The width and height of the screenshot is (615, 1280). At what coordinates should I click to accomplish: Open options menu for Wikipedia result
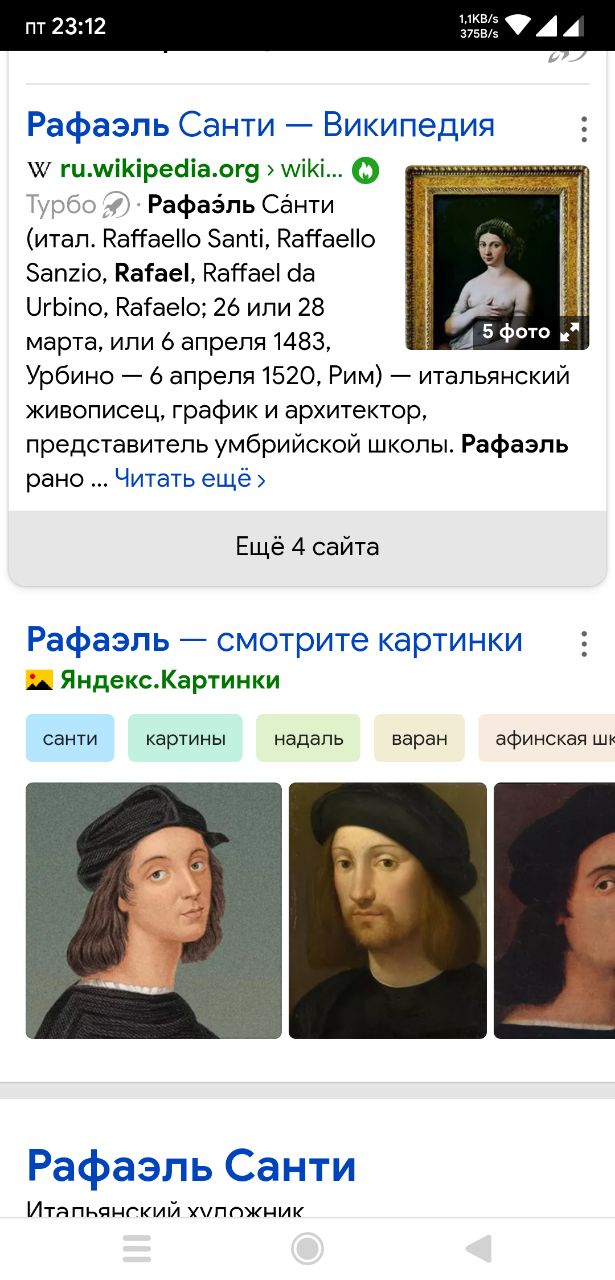click(584, 129)
